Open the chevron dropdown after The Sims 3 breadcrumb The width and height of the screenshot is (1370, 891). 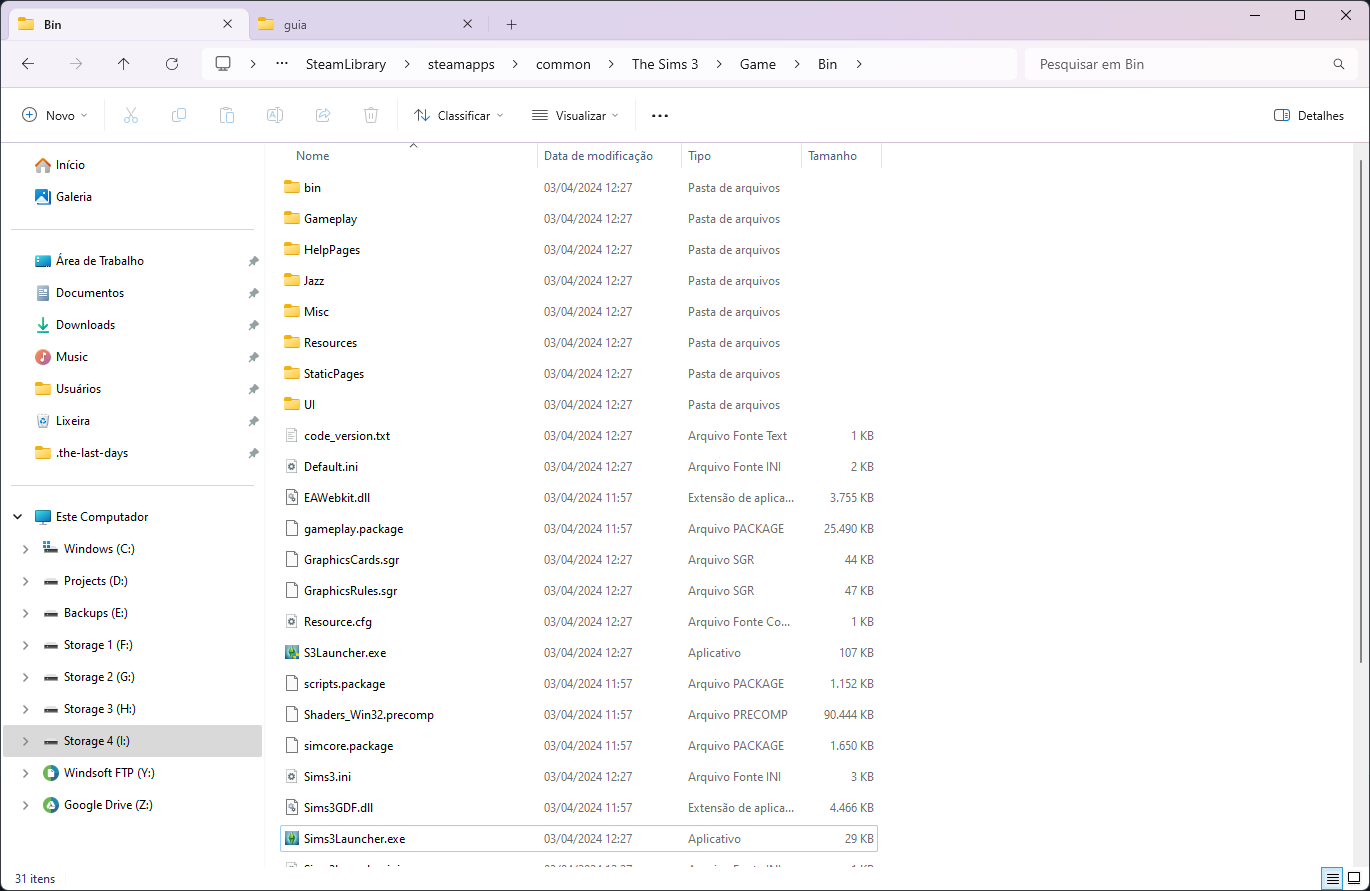719,64
